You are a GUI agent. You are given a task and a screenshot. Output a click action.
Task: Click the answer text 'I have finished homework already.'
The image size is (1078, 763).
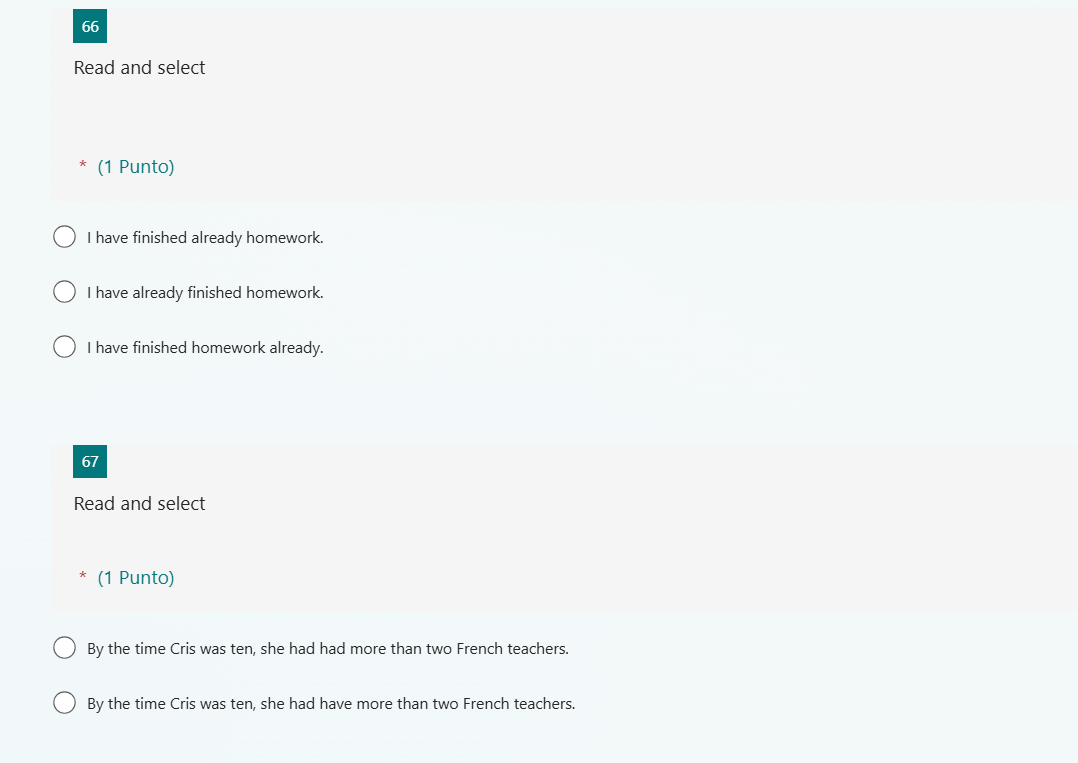point(205,348)
